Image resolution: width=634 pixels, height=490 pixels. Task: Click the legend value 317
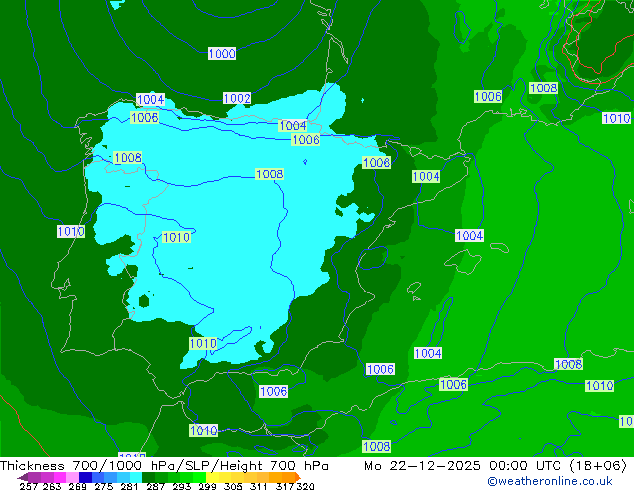point(285,486)
